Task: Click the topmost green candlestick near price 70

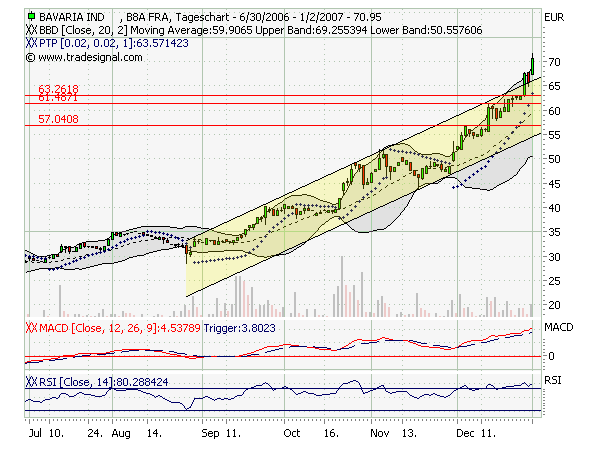Action: pyautogui.click(x=532, y=64)
